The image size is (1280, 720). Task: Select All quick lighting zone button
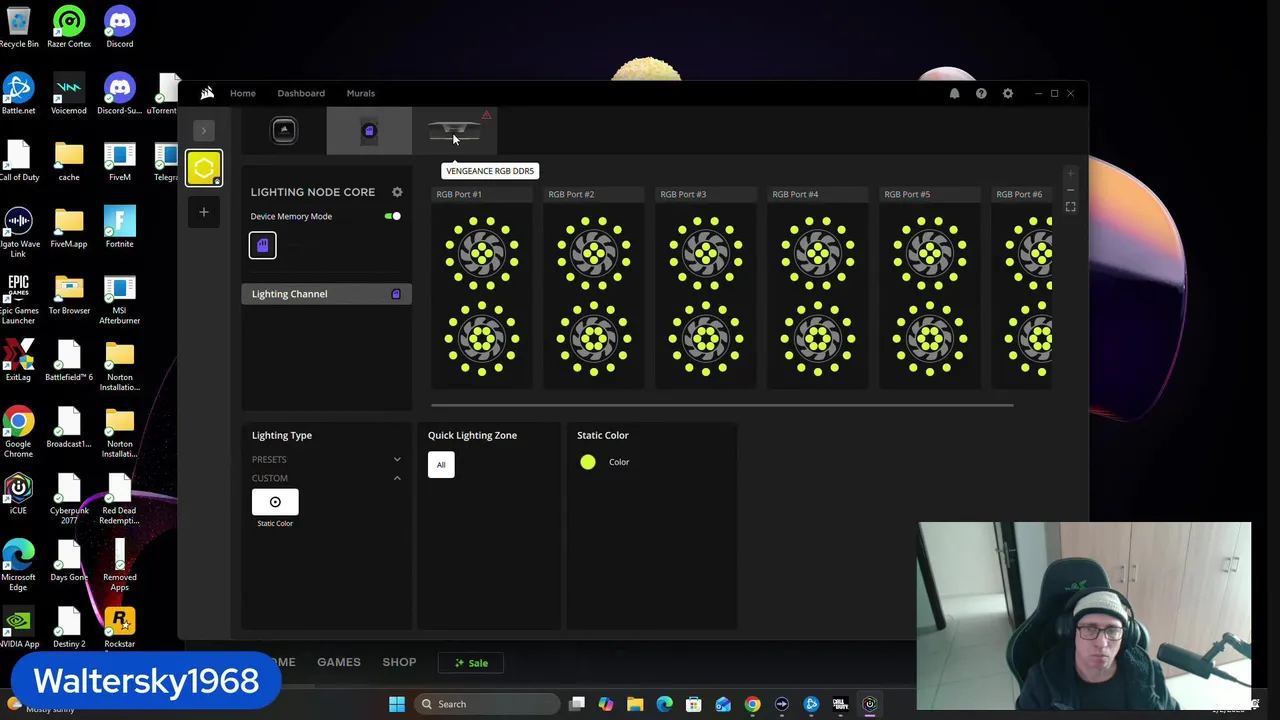(x=441, y=464)
